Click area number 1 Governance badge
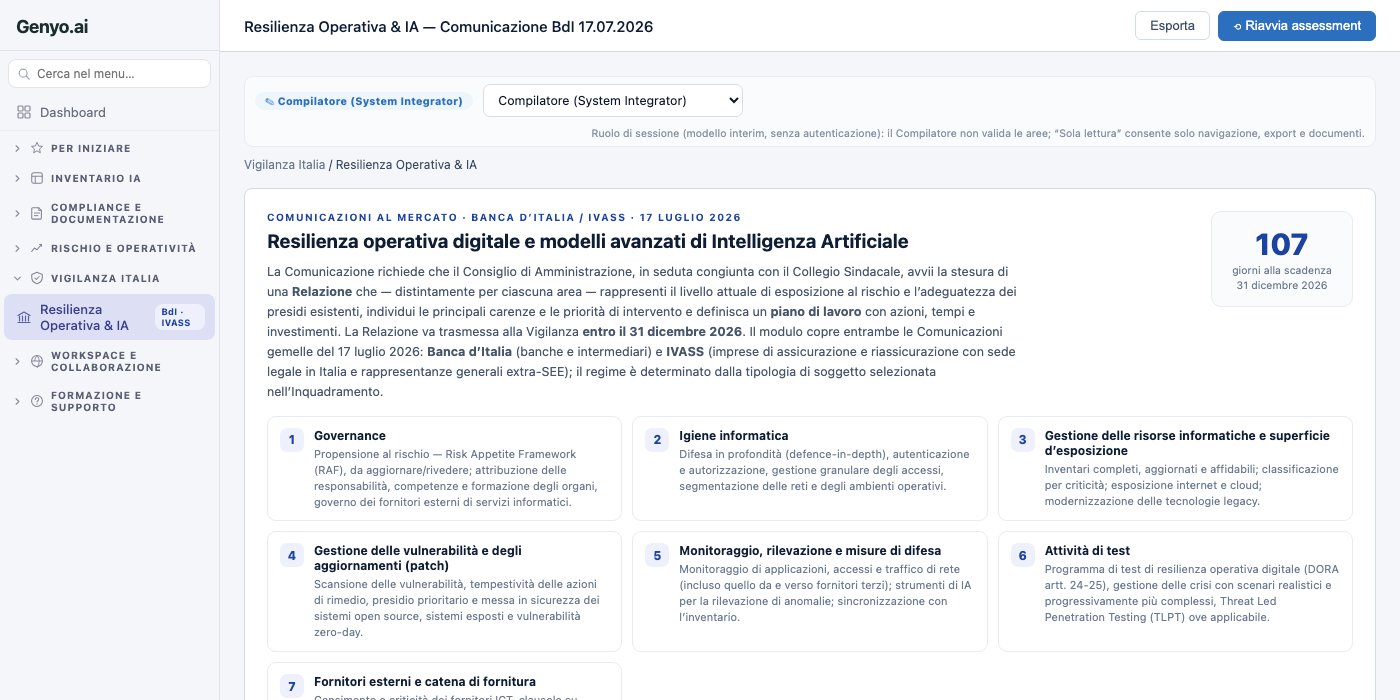 (292, 440)
